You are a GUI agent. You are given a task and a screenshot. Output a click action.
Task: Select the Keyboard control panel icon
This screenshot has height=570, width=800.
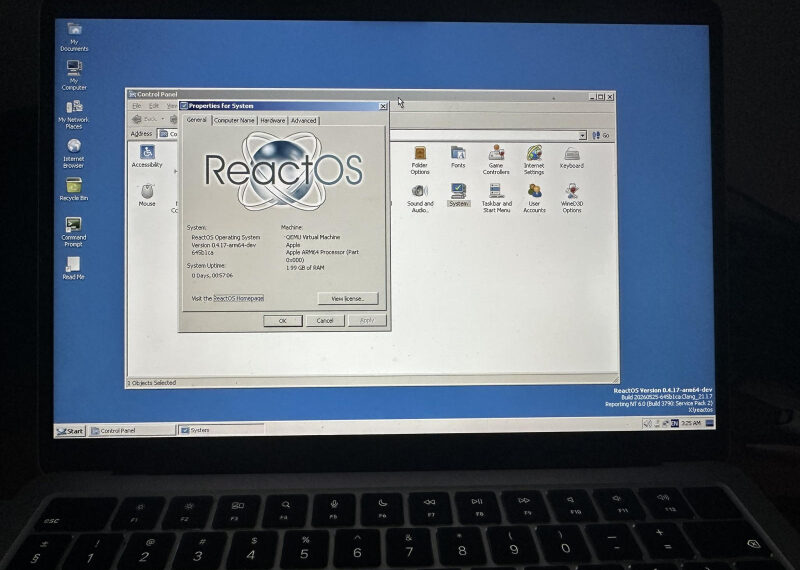pos(572,158)
